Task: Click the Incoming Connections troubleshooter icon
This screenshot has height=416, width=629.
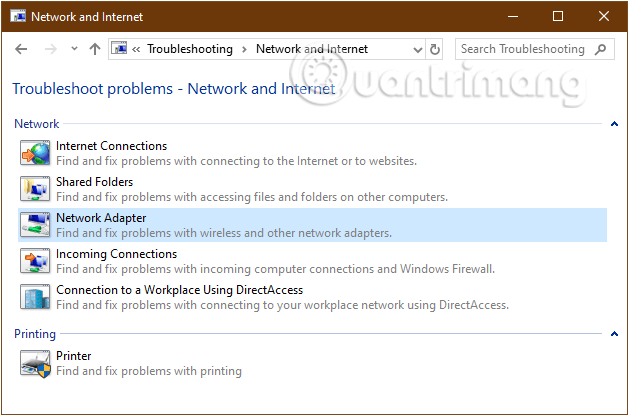Action: tap(35, 261)
